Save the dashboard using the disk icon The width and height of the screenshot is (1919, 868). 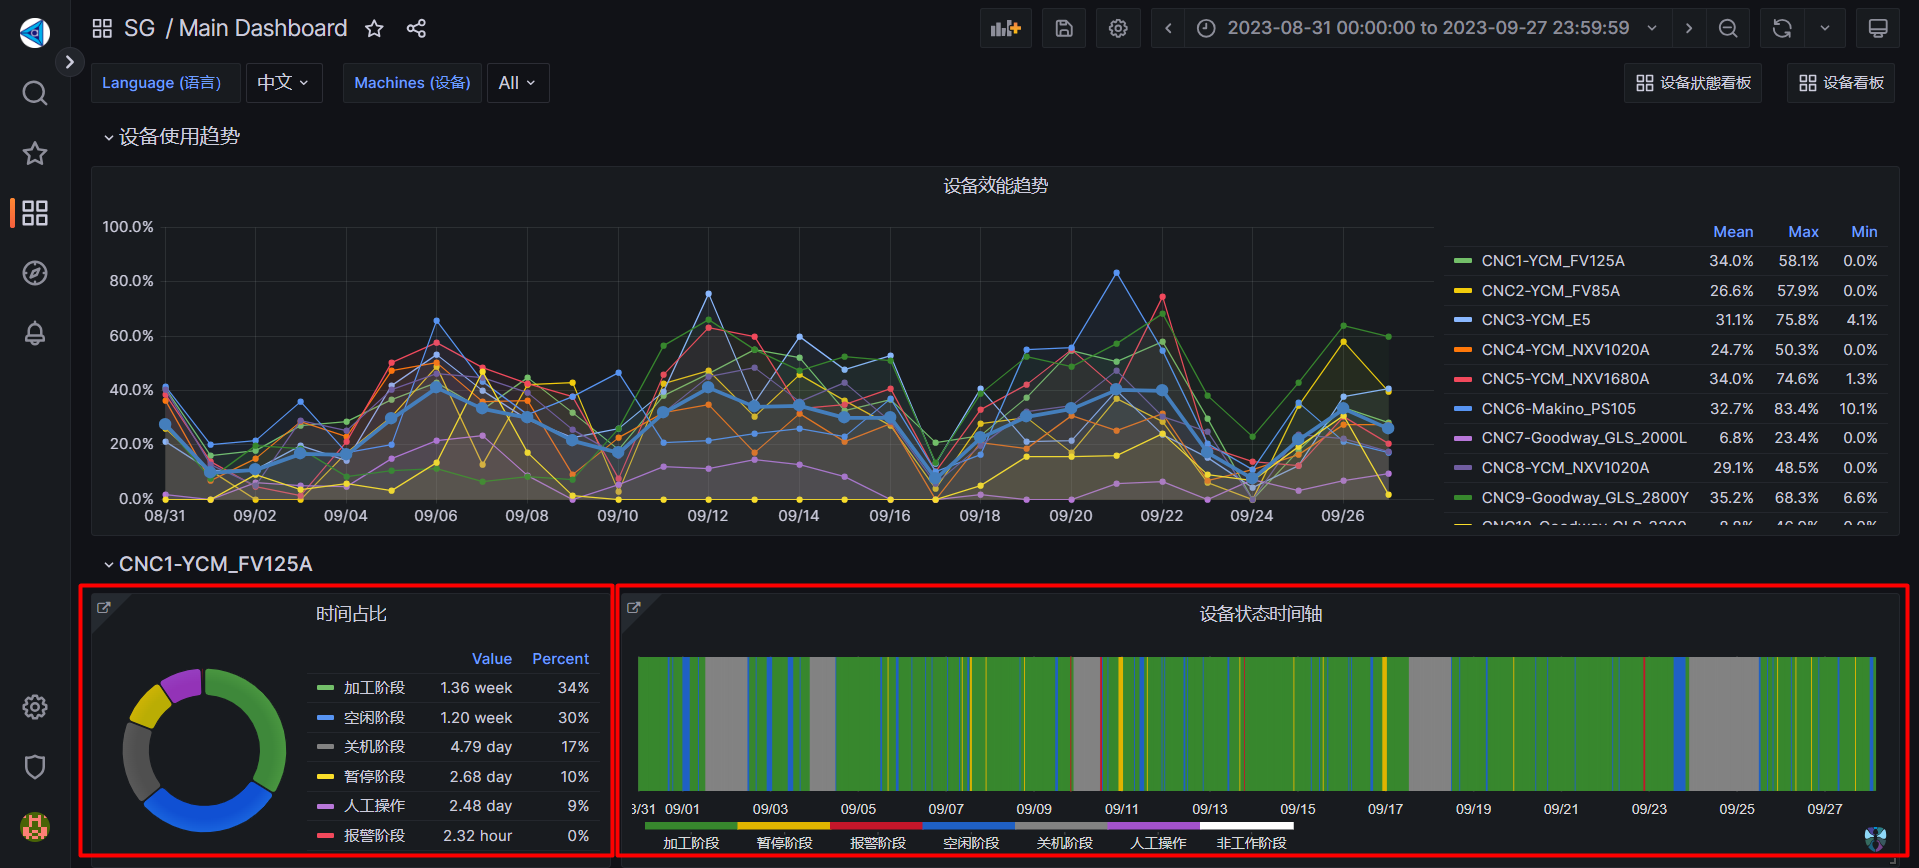coord(1064,28)
